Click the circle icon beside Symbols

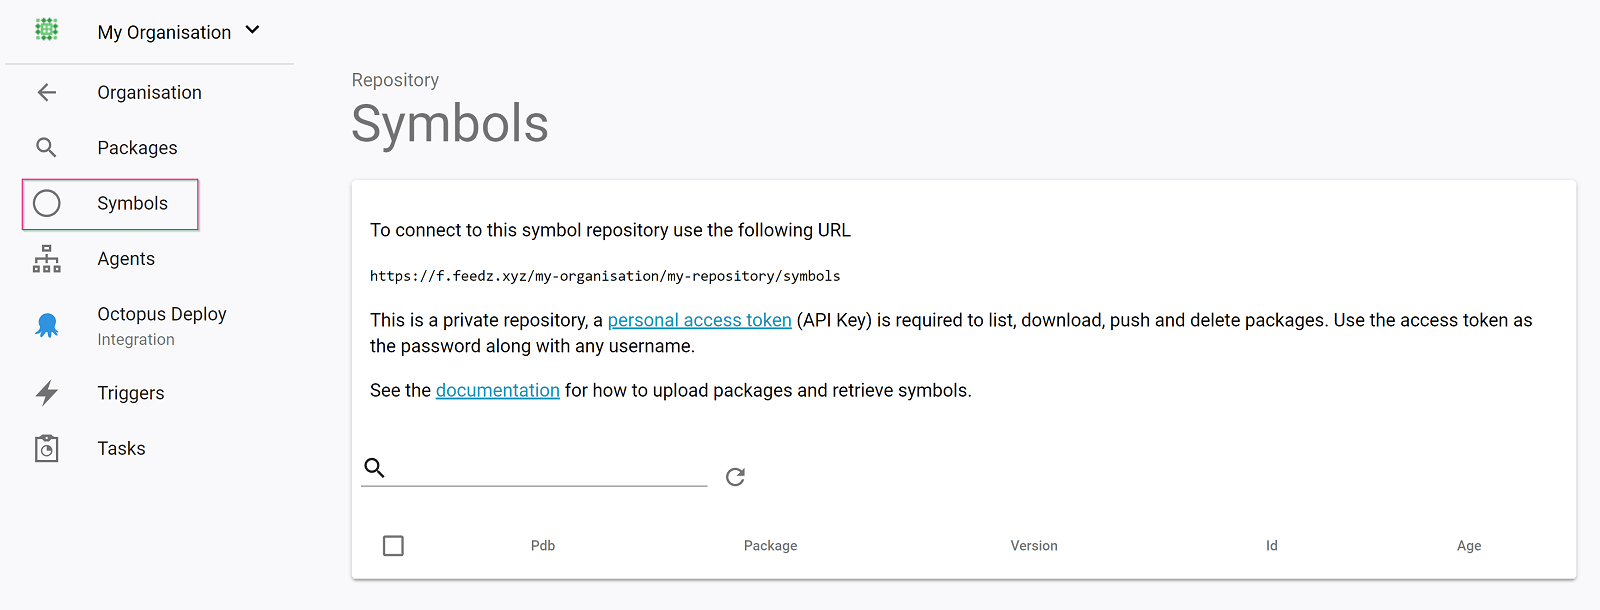47,203
